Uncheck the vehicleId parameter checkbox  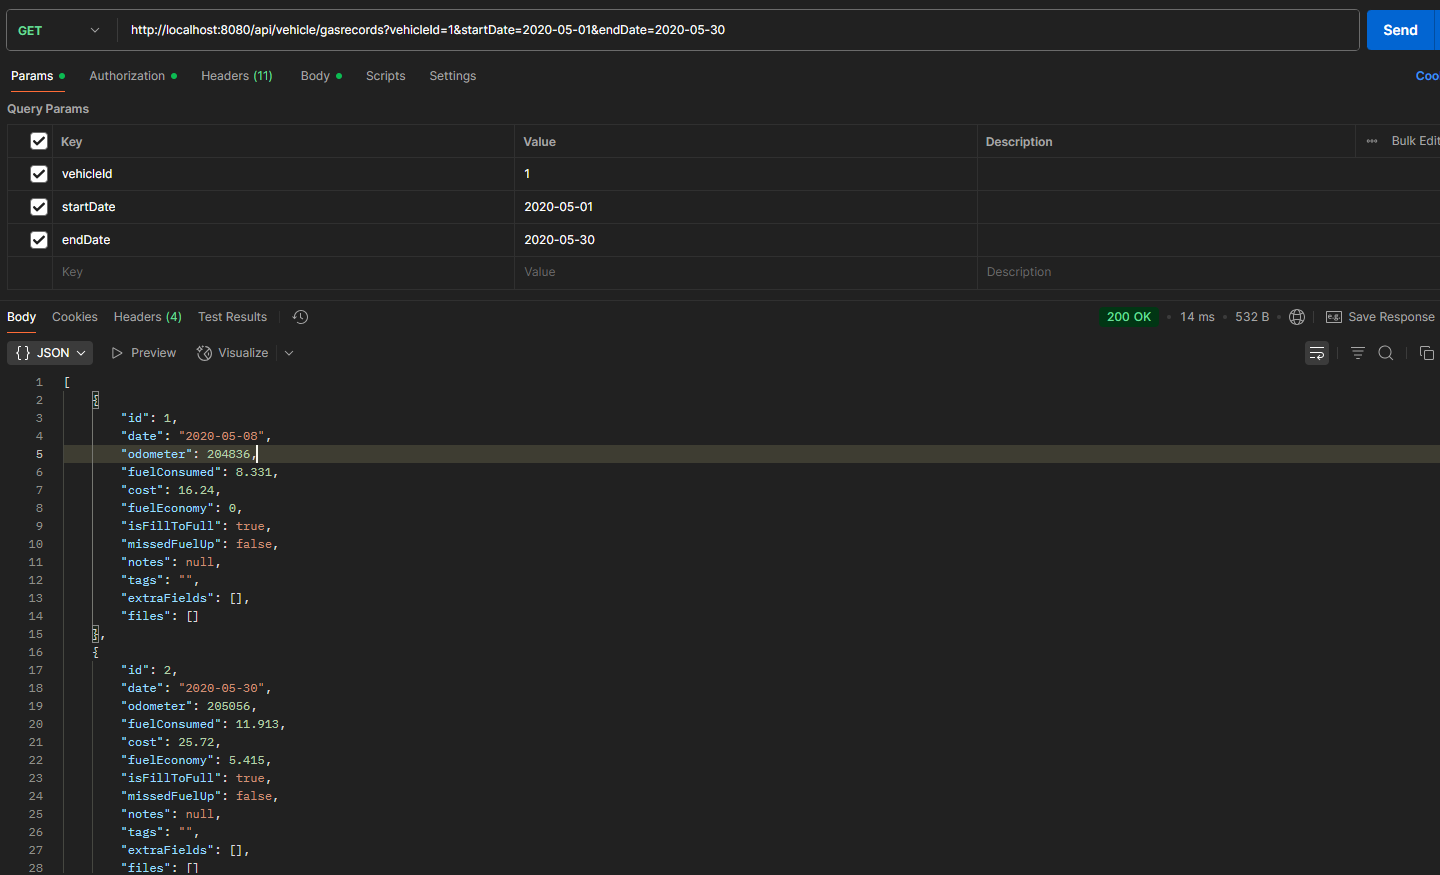click(39, 174)
